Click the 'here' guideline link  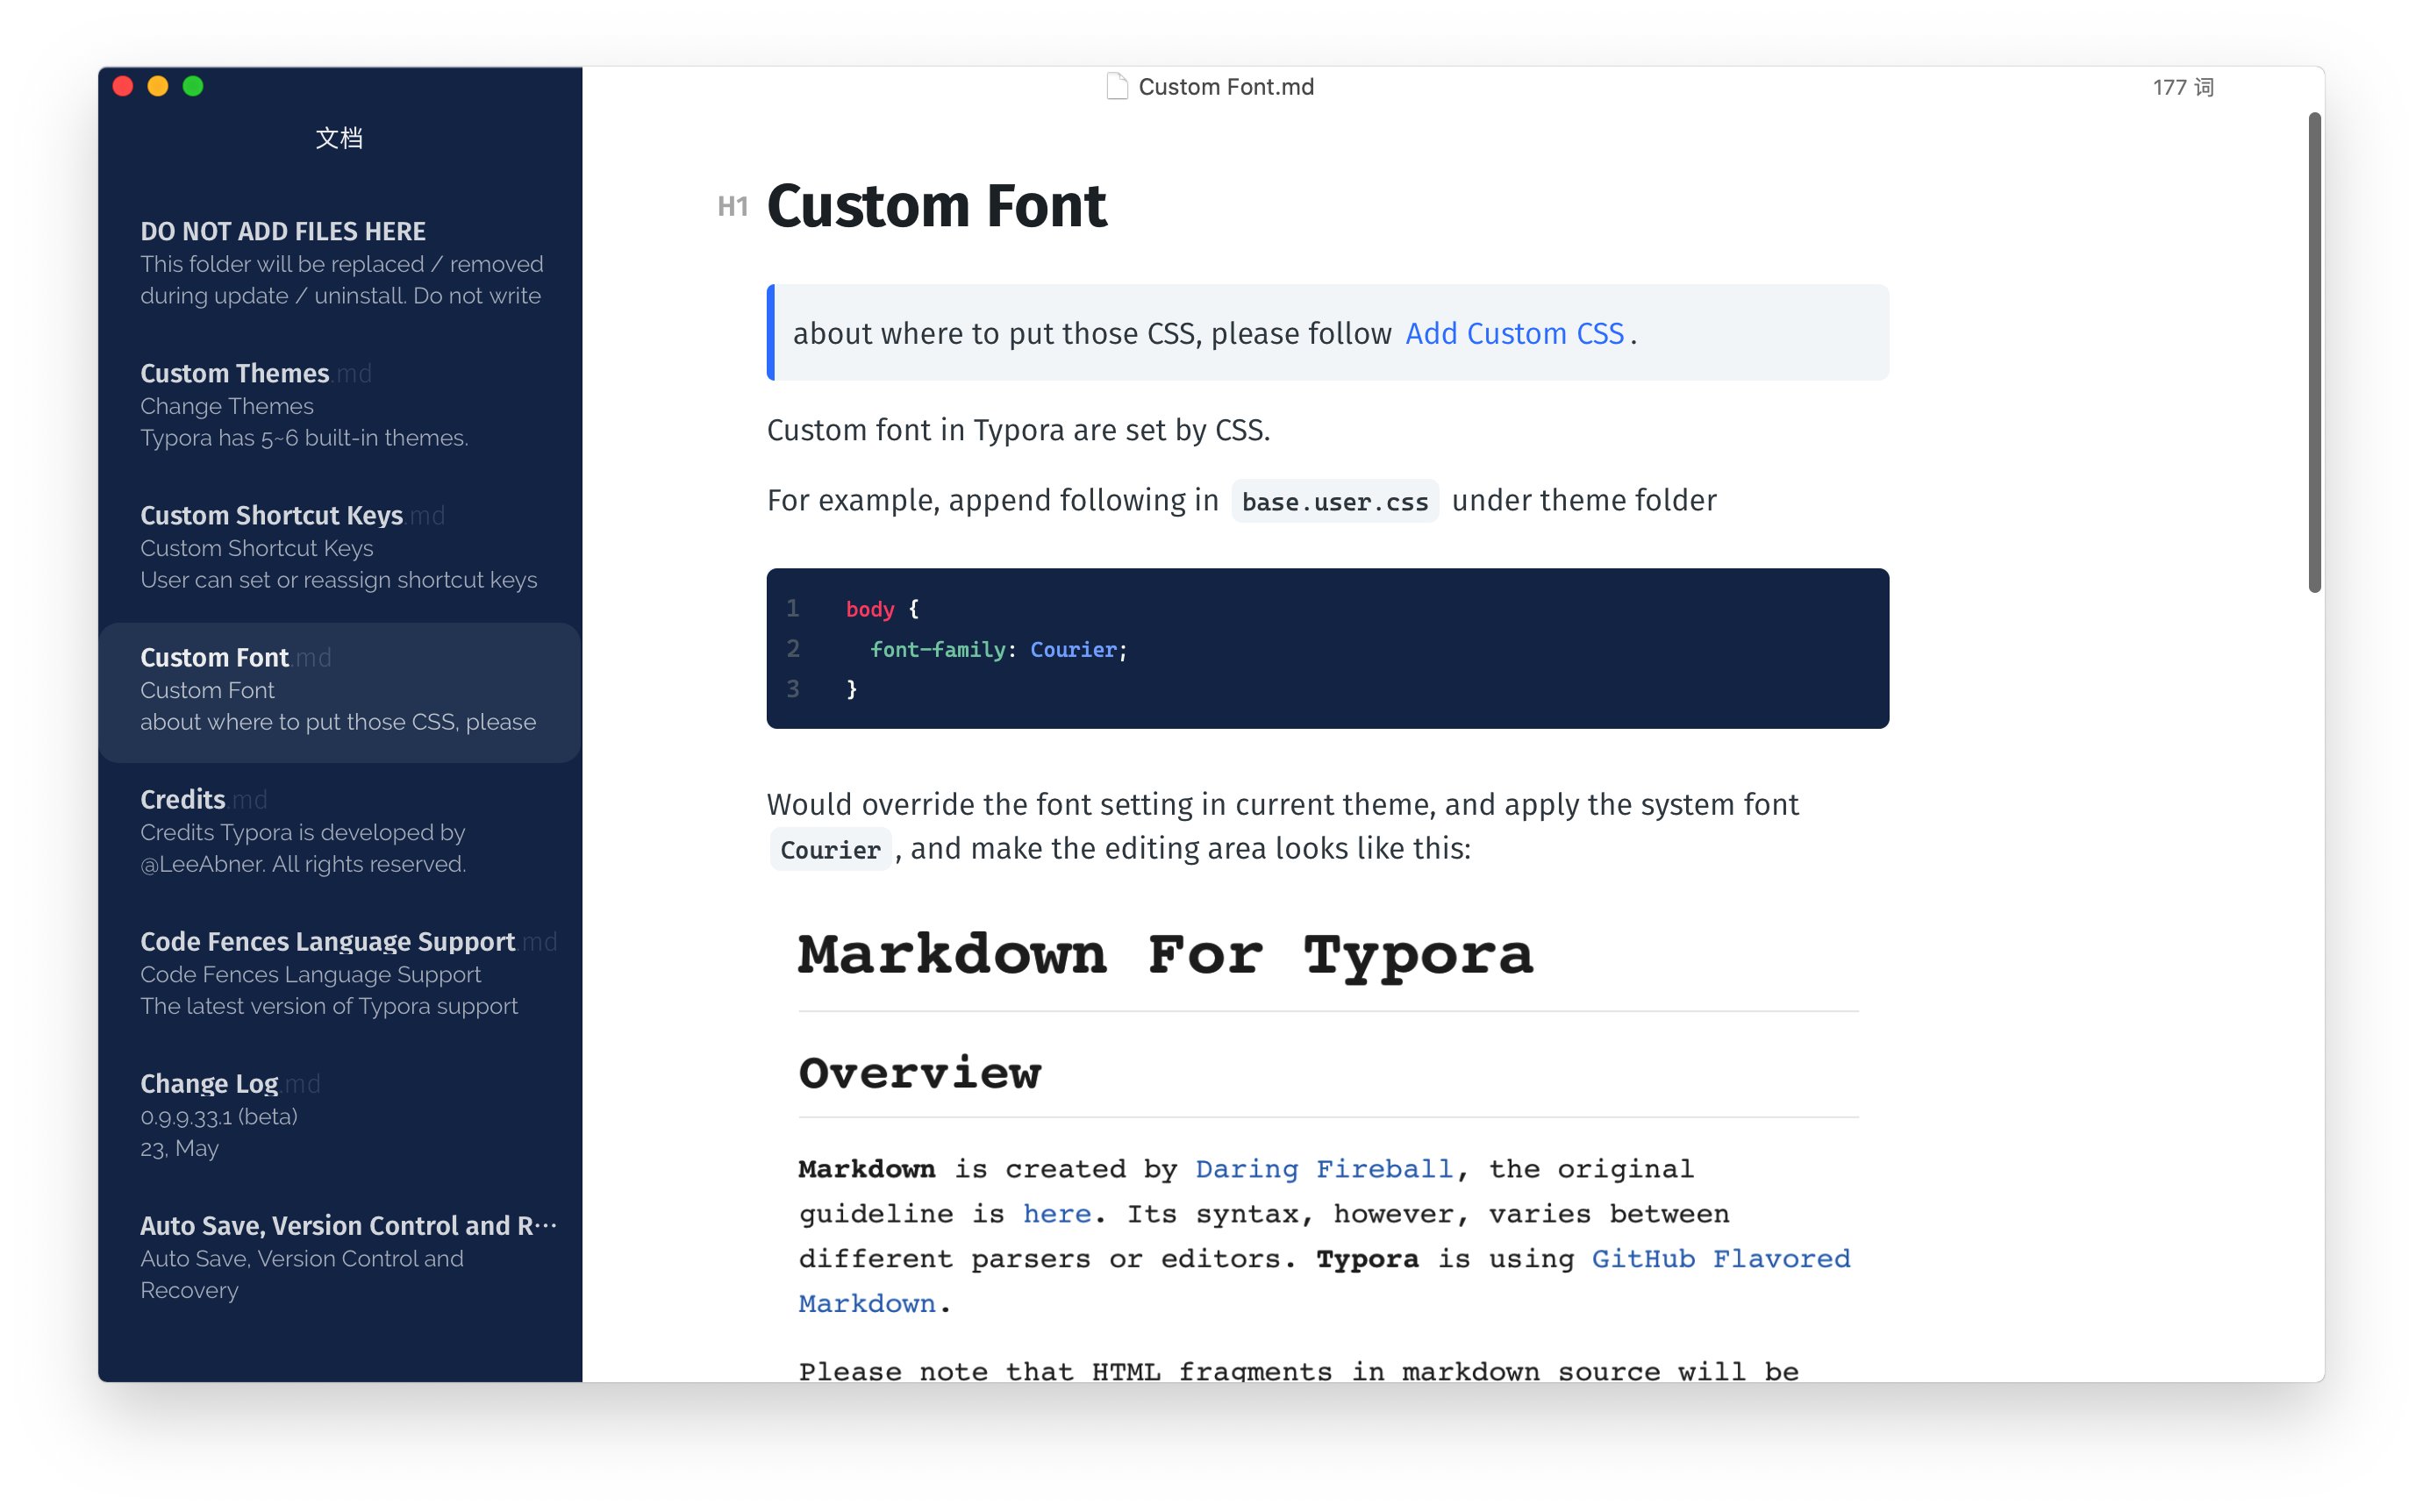tap(1056, 1214)
